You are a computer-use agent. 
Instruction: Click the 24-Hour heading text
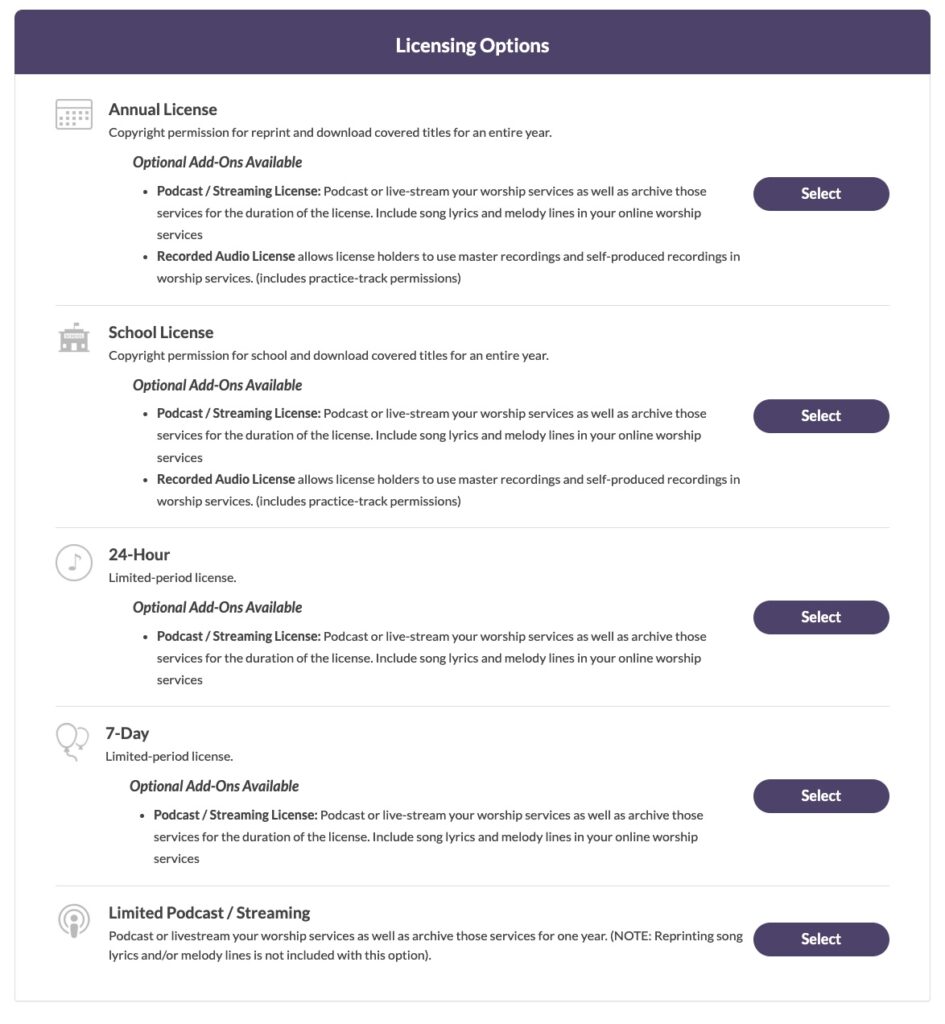139,554
